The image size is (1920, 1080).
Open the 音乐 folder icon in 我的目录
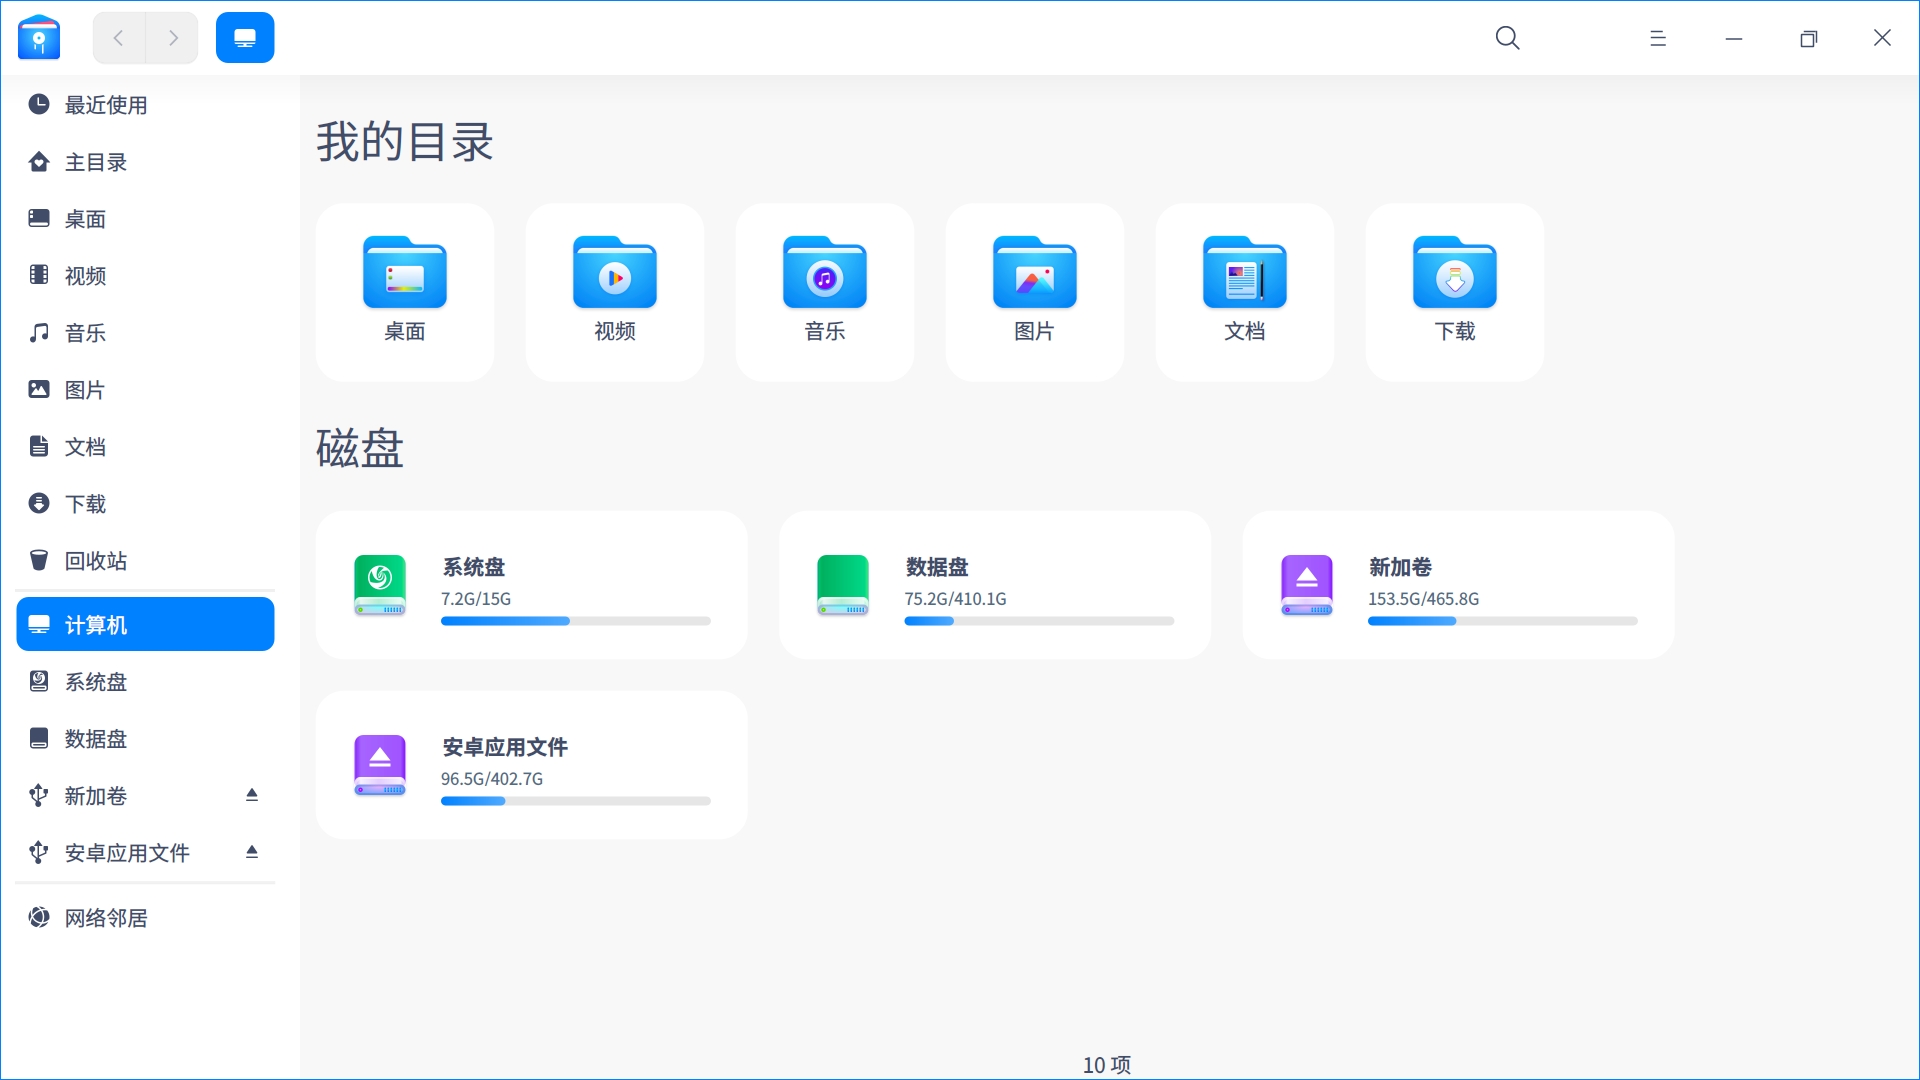click(824, 275)
